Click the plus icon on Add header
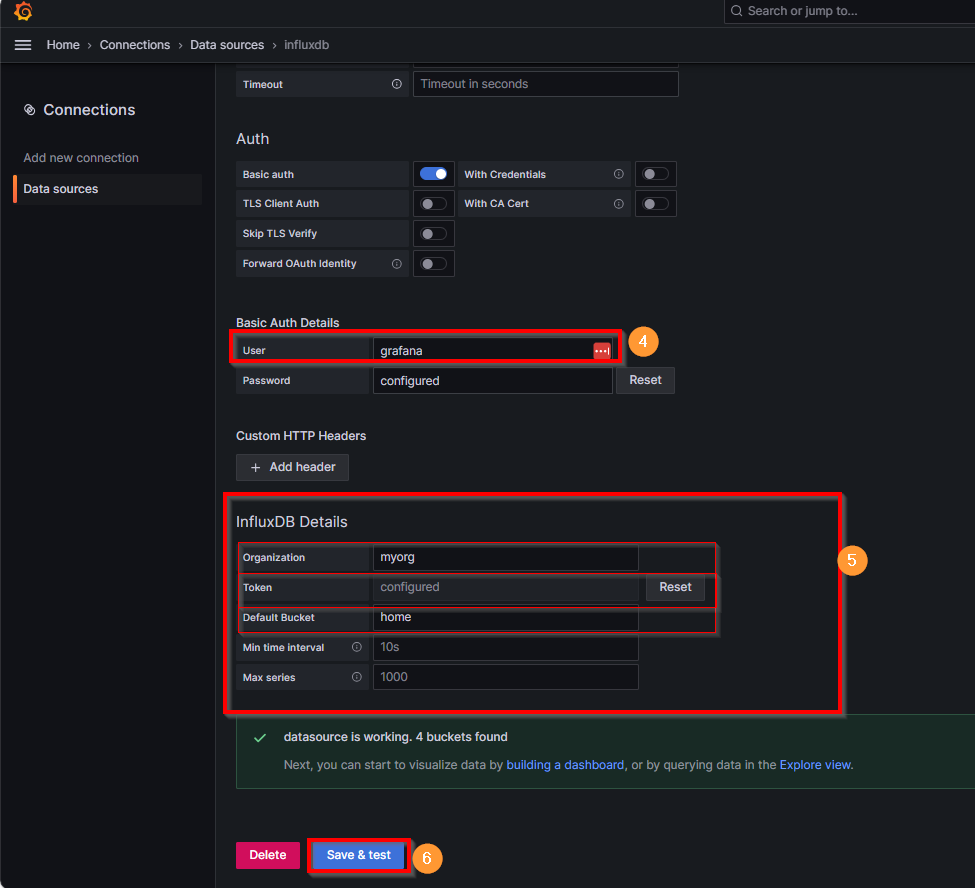 point(255,467)
